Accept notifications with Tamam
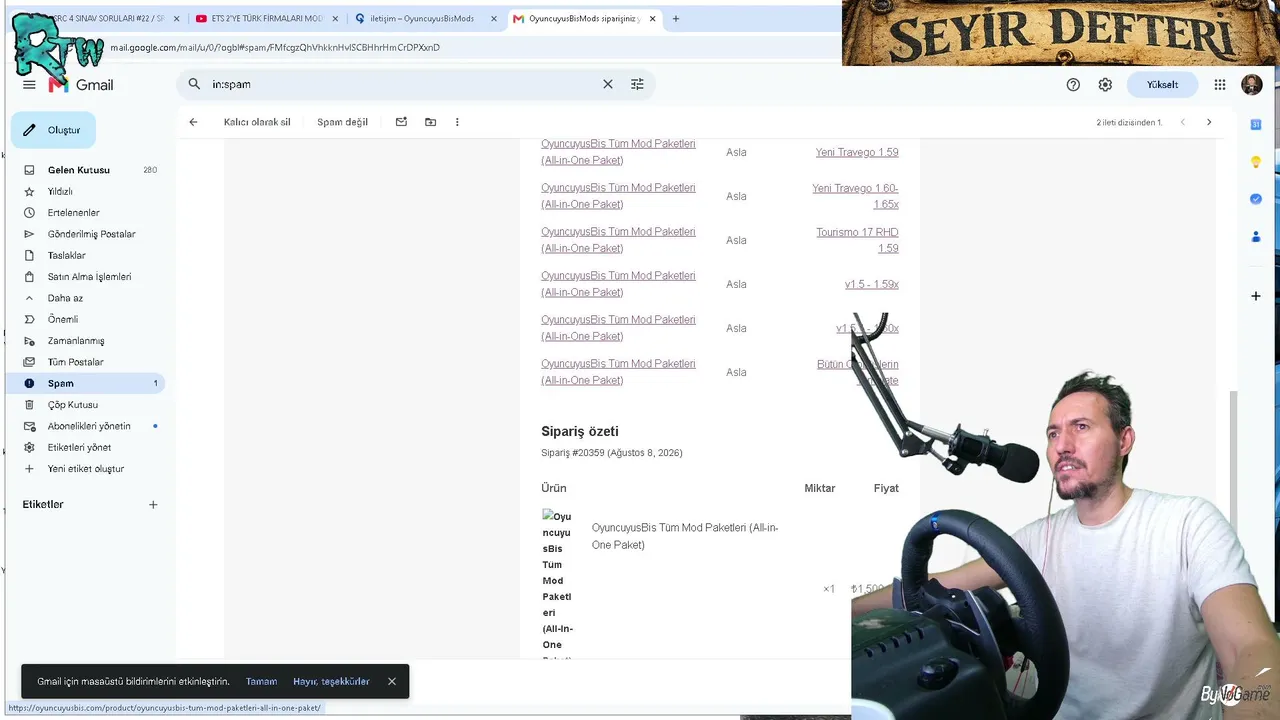Screen dimensions: 1280x720 point(261,682)
